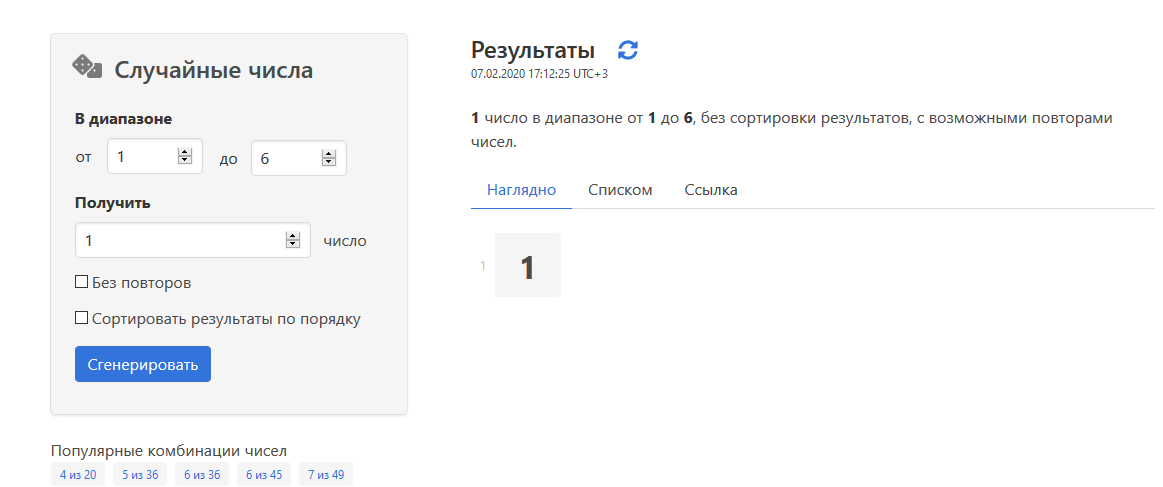
Task: Choose the '4 из 20' combination
Action: pyautogui.click(x=78, y=474)
